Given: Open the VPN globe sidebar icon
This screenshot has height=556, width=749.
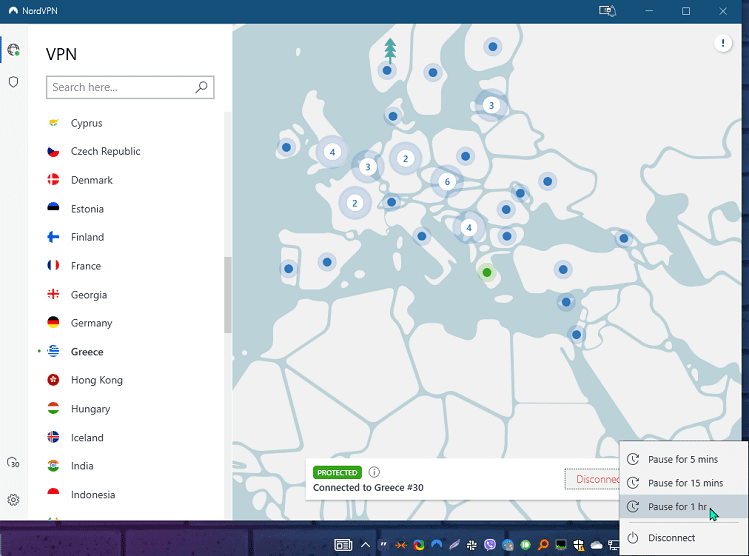Looking at the screenshot, I should tap(13, 50).
